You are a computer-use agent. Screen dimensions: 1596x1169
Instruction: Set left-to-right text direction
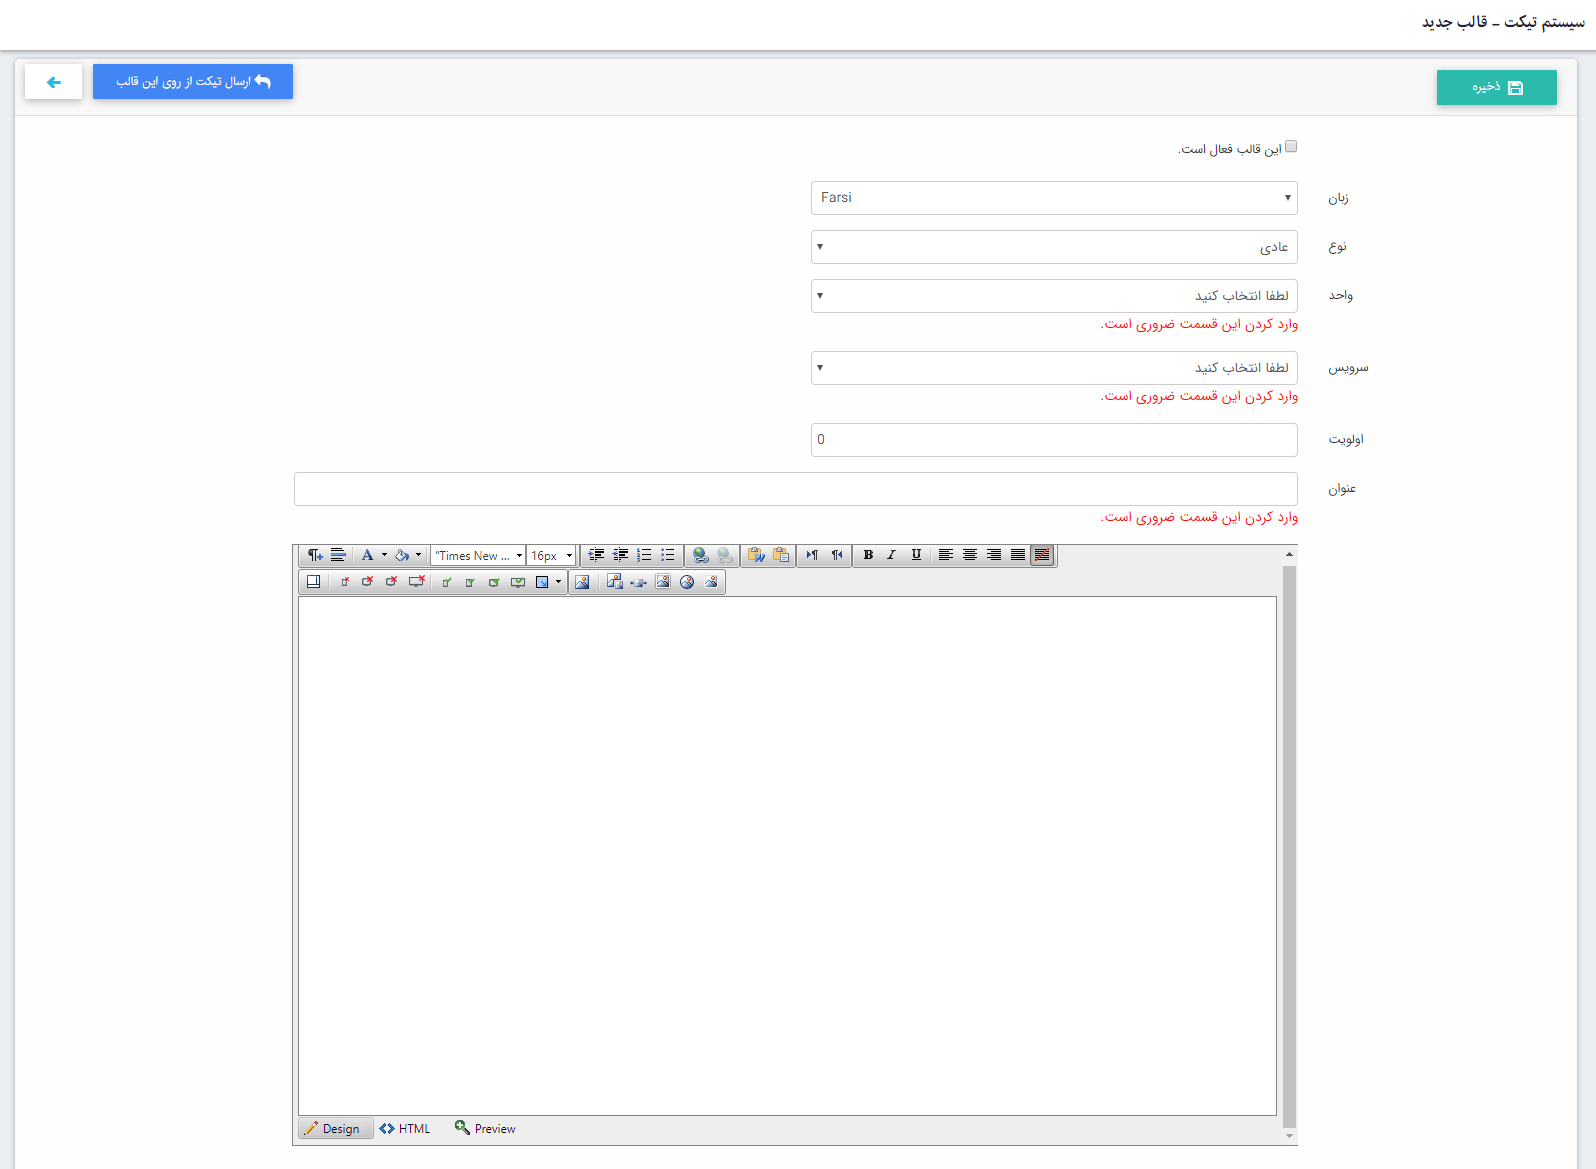point(812,555)
